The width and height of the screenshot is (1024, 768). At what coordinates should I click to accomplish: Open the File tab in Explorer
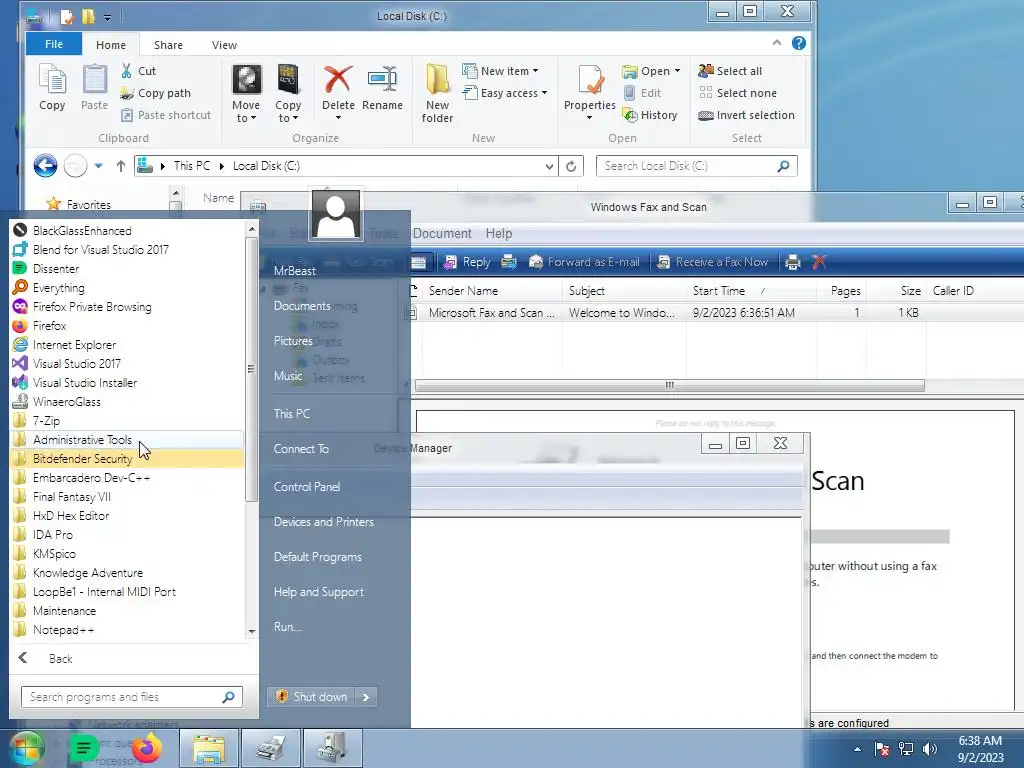[54, 44]
